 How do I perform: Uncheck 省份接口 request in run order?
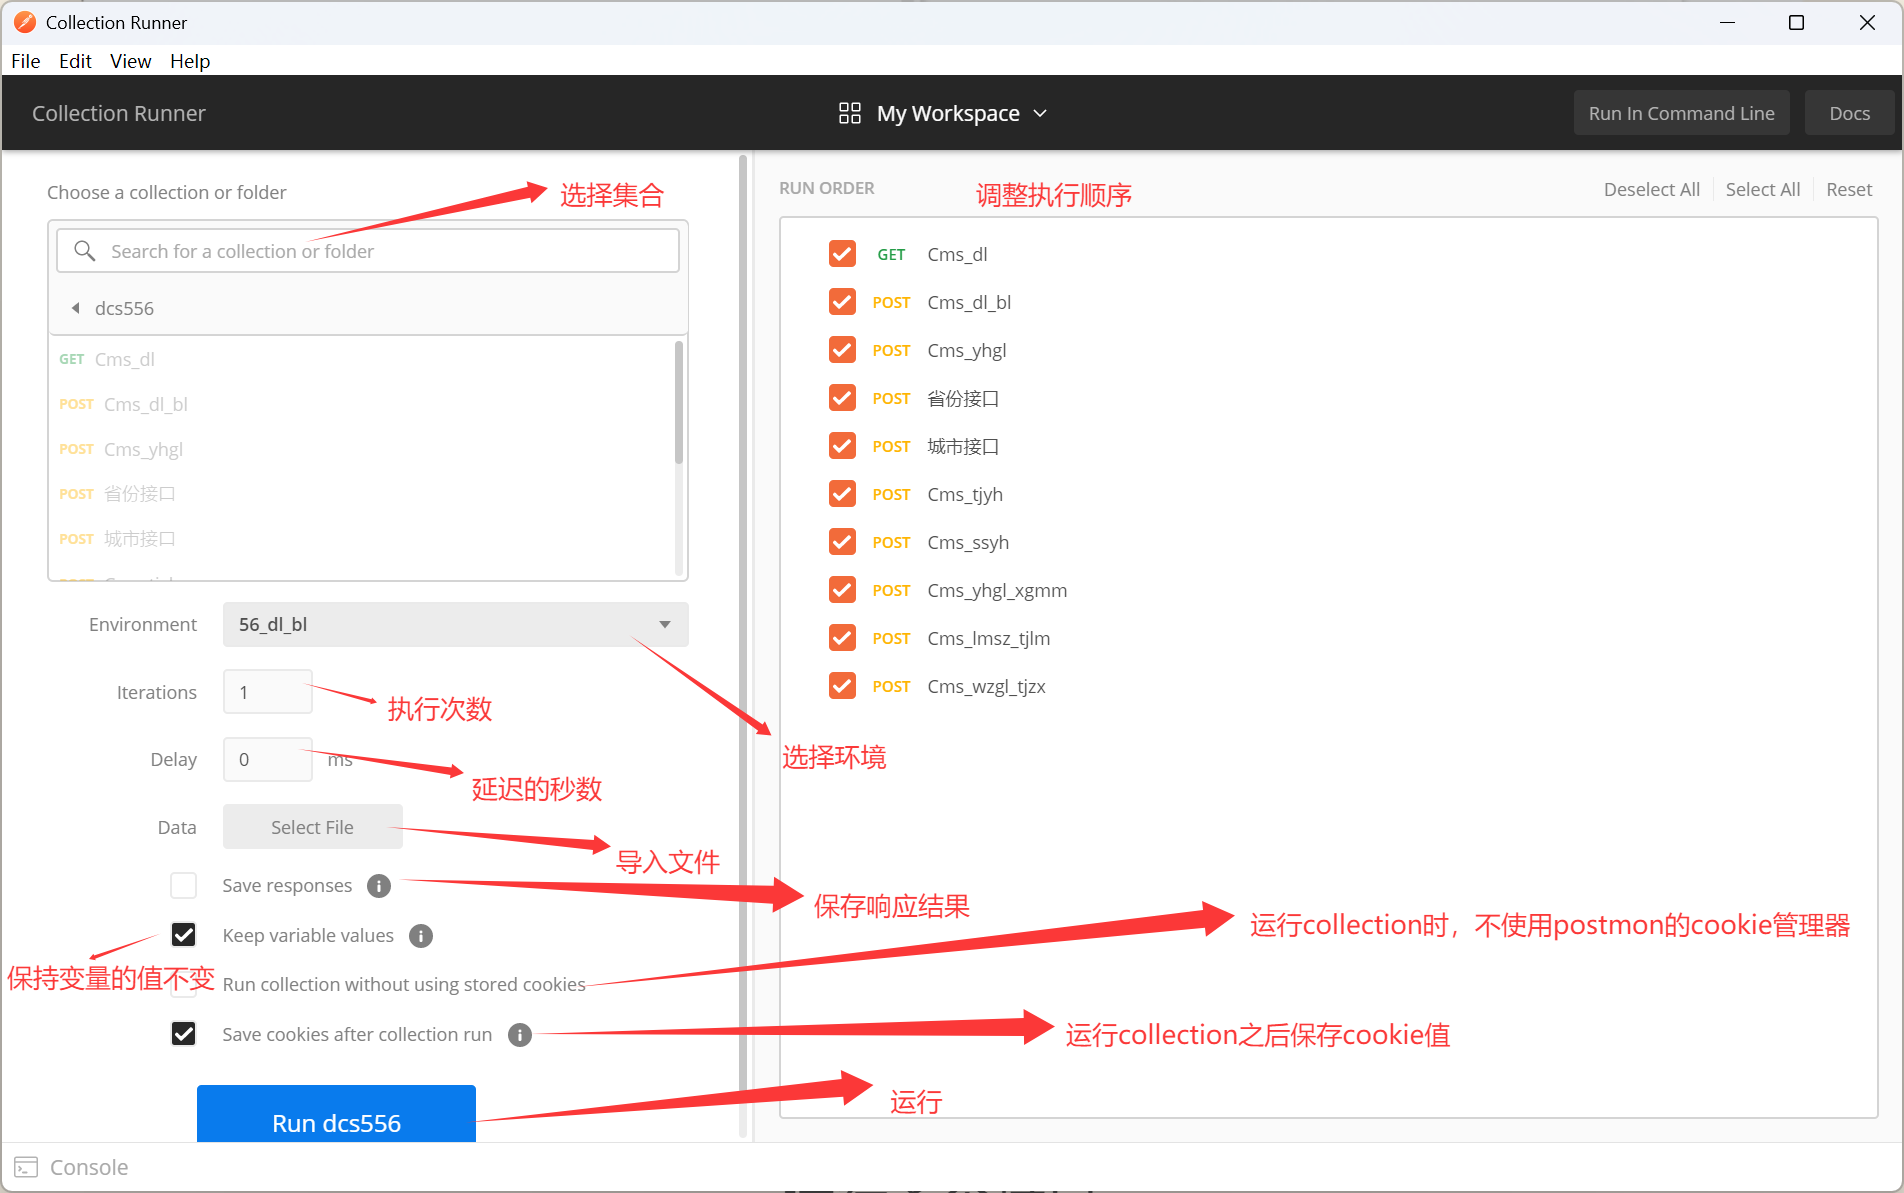coord(842,398)
